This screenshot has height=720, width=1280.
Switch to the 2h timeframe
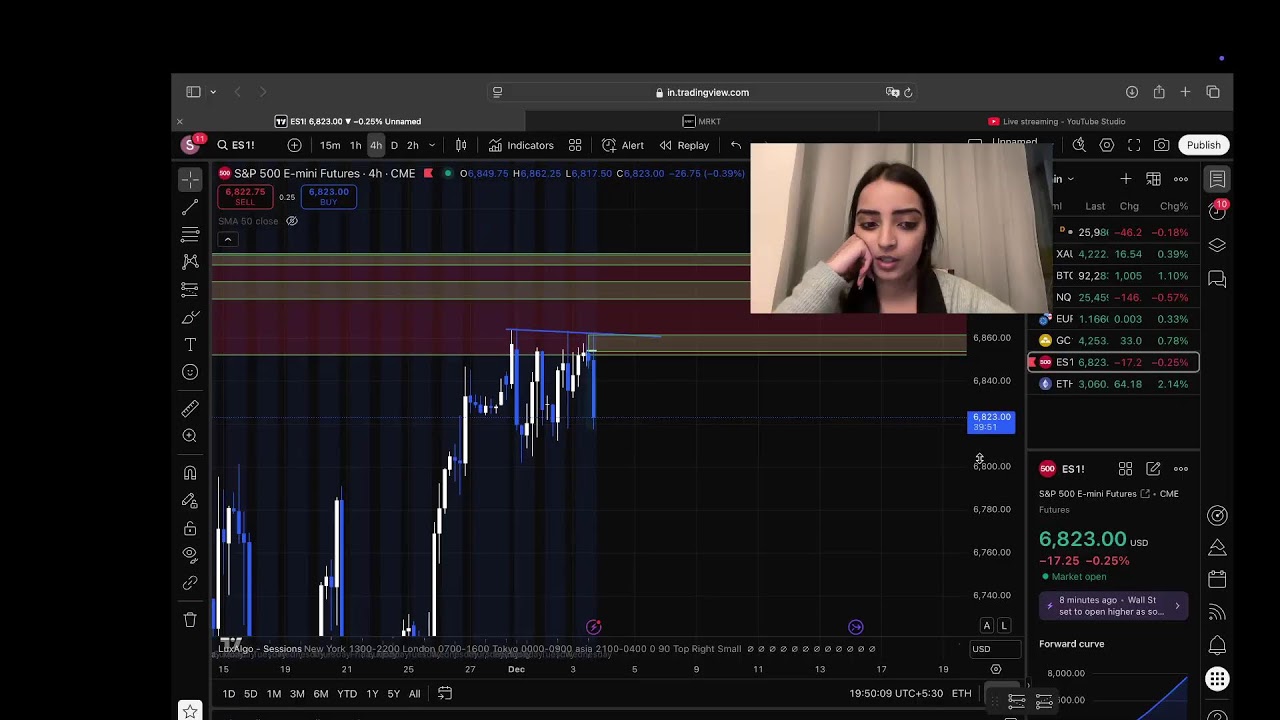pyautogui.click(x=412, y=145)
